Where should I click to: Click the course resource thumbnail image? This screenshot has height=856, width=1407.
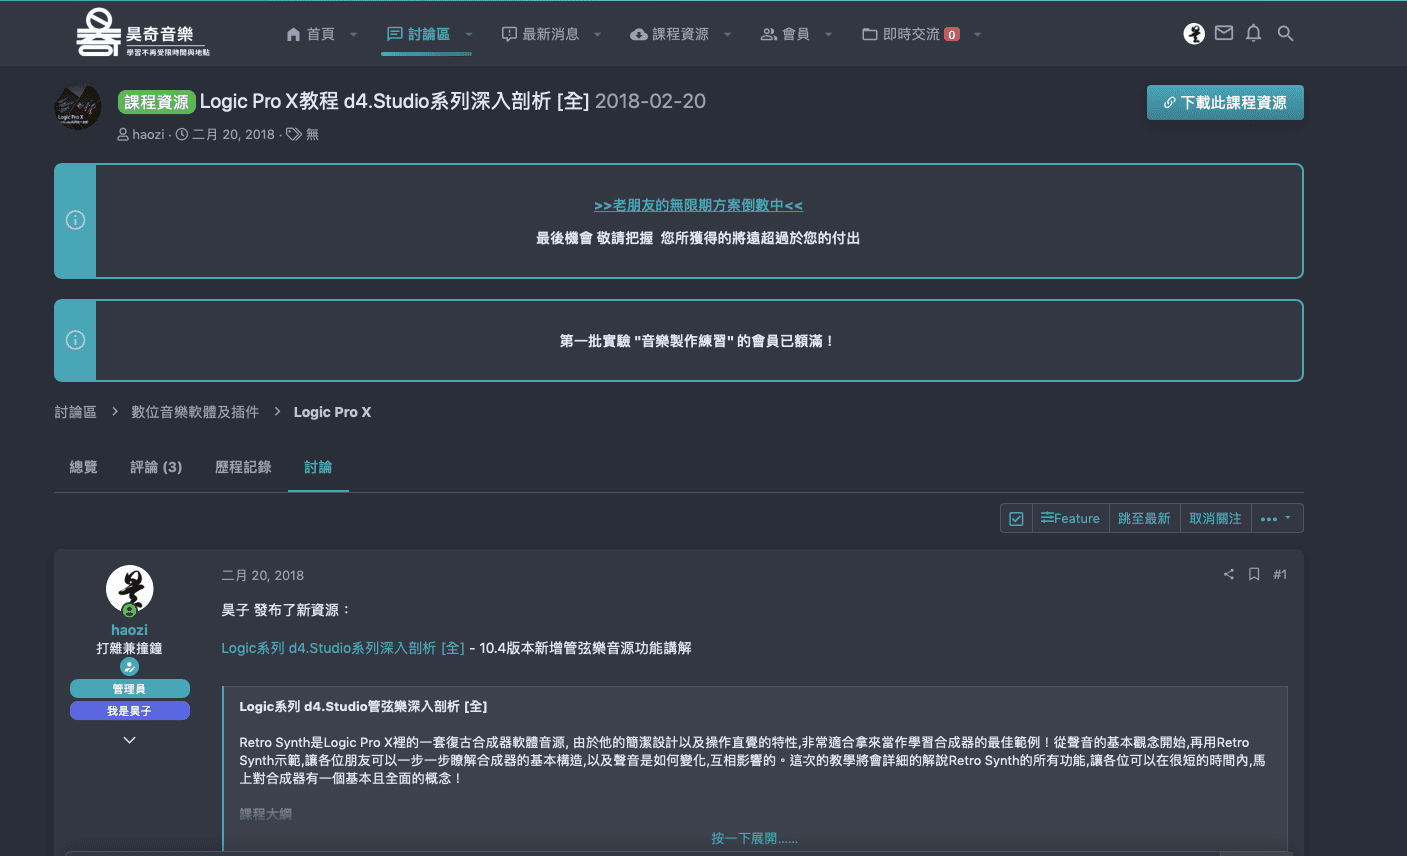coord(78,107)
